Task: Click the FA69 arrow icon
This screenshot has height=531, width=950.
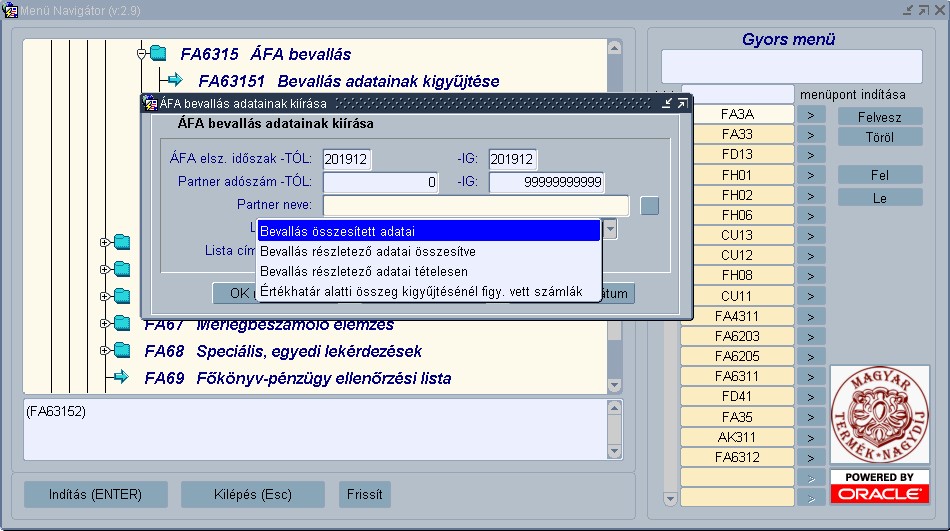Action: click(x=121, y=377)
